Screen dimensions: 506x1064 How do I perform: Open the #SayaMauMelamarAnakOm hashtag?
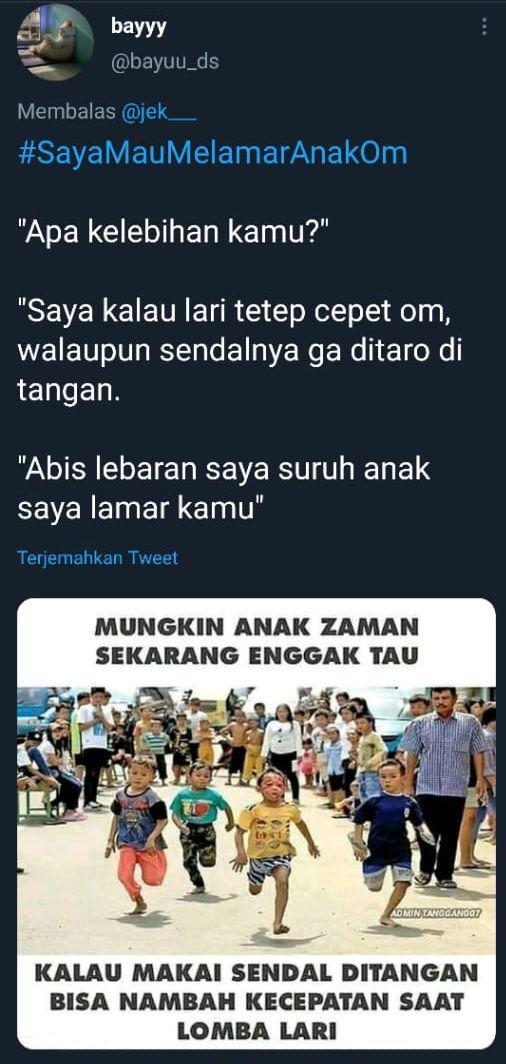click(212, 153)
